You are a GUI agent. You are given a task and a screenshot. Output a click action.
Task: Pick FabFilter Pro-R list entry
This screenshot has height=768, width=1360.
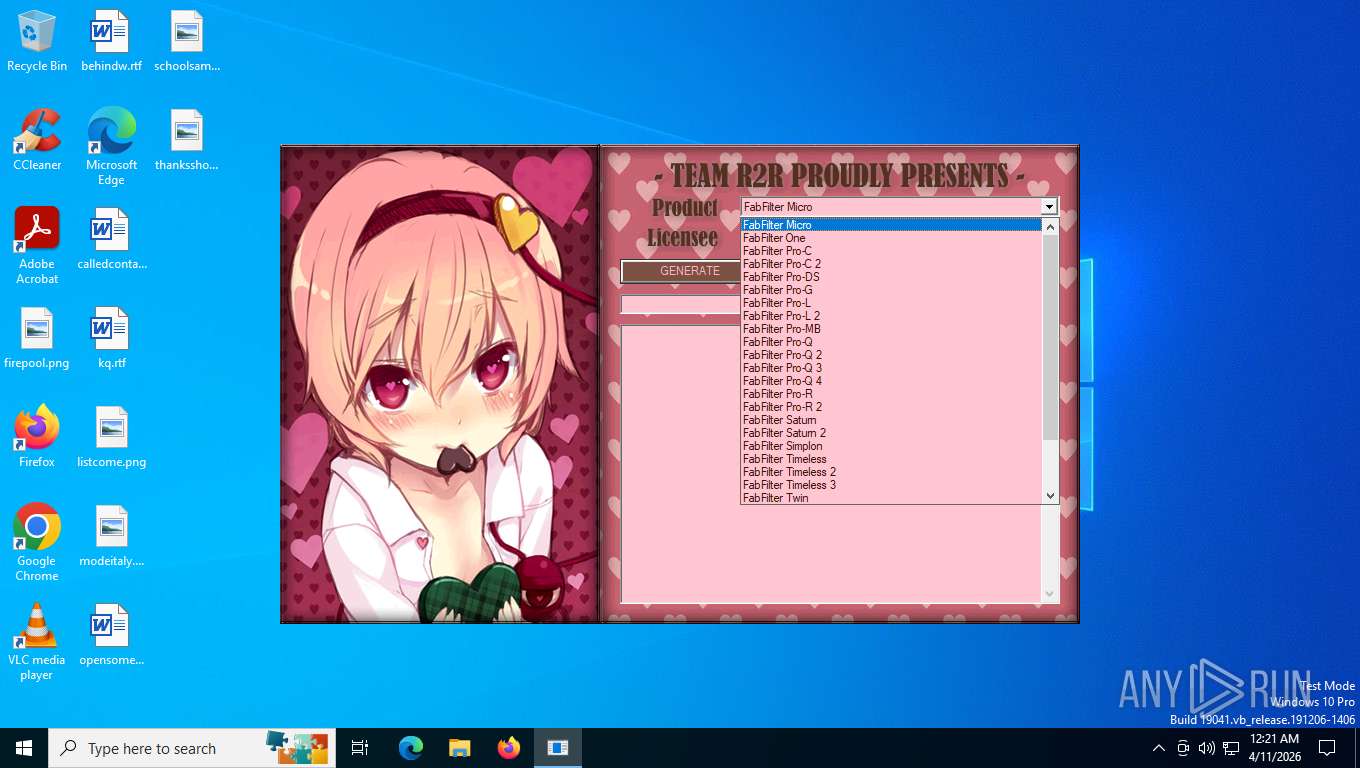891,394
